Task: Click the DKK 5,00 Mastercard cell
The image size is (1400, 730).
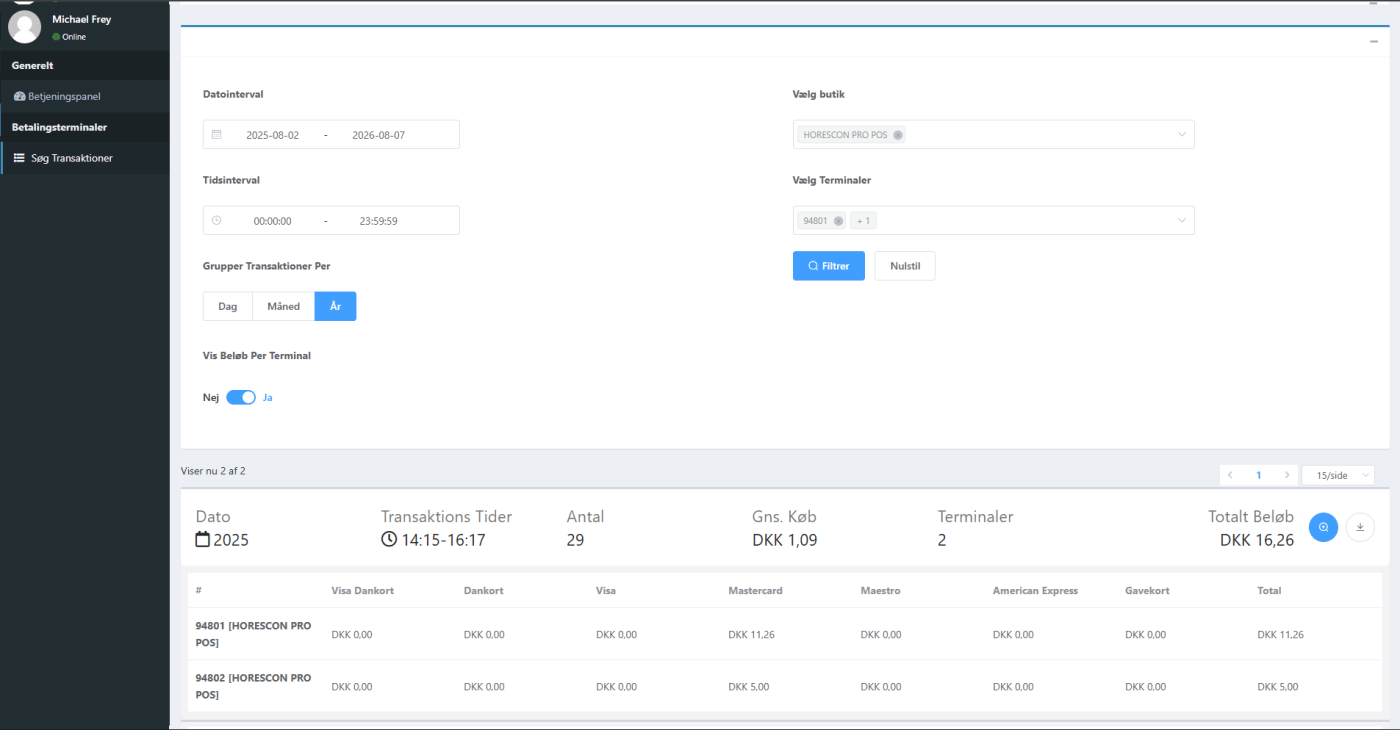Action: coord(748,687)
